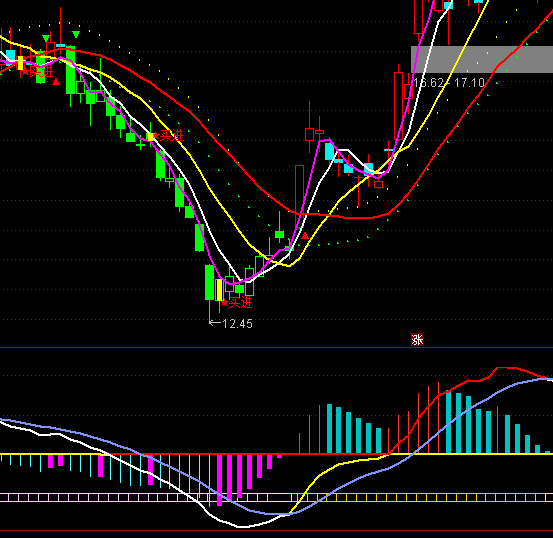Click the leftmost green down-triangle marker
The image size is (553, 538).
(46, 38)
